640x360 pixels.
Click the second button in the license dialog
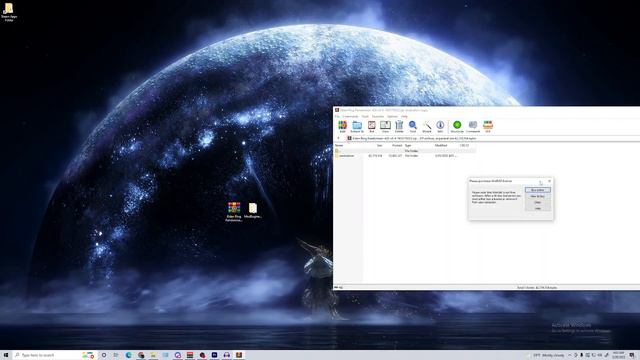538,196
